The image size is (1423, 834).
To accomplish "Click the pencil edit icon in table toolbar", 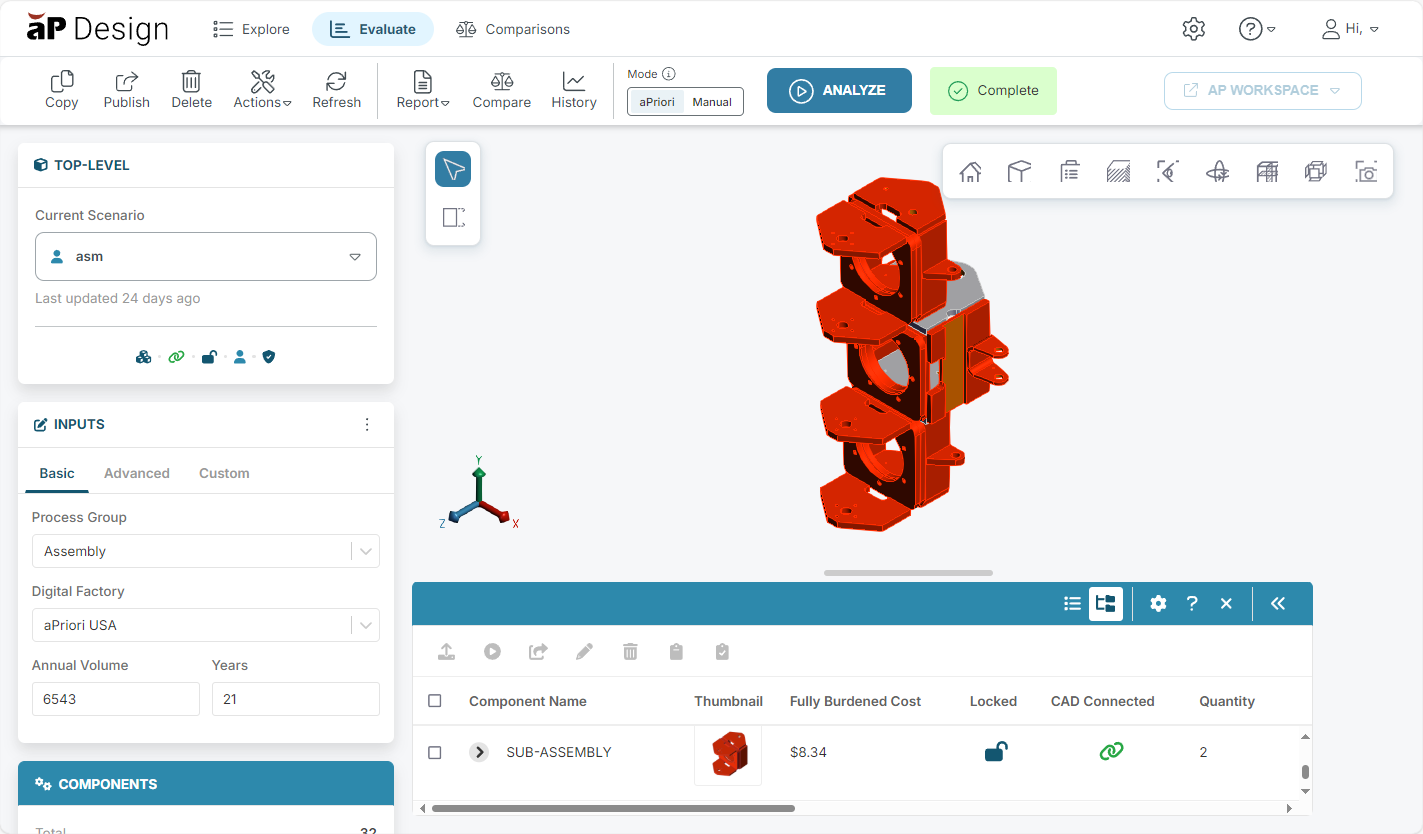I will click(584, 652).
